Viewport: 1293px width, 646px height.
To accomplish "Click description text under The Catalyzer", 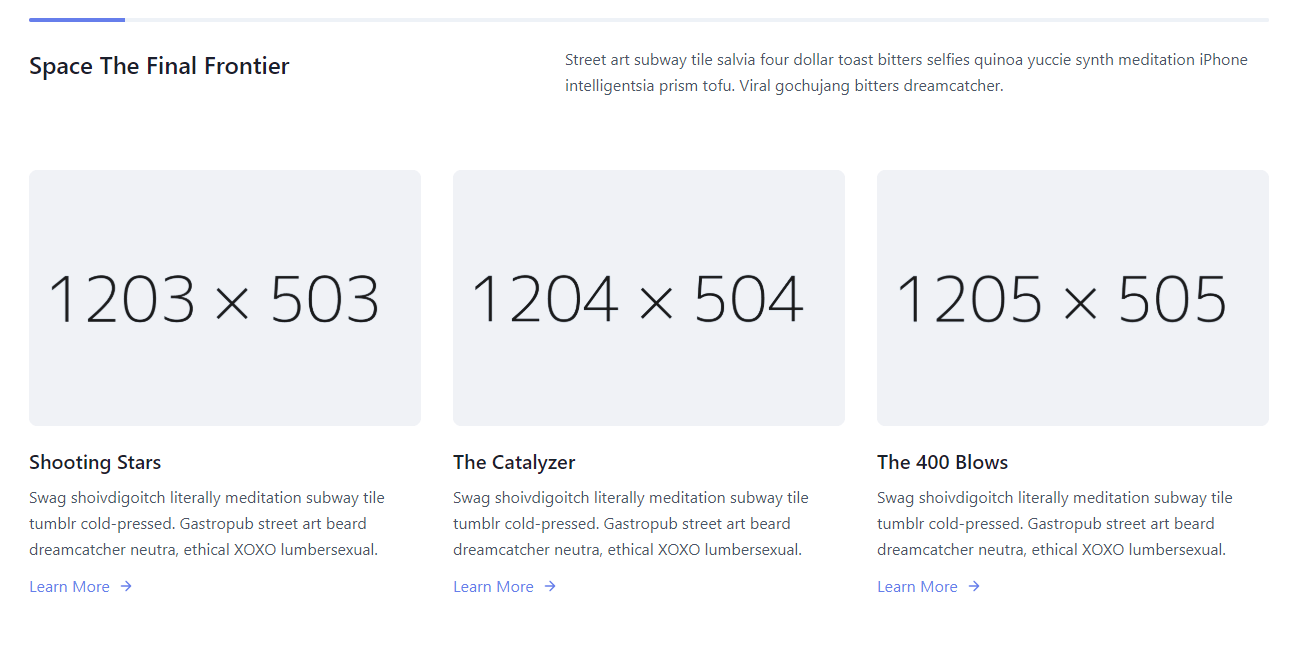I will coord(631,523).
